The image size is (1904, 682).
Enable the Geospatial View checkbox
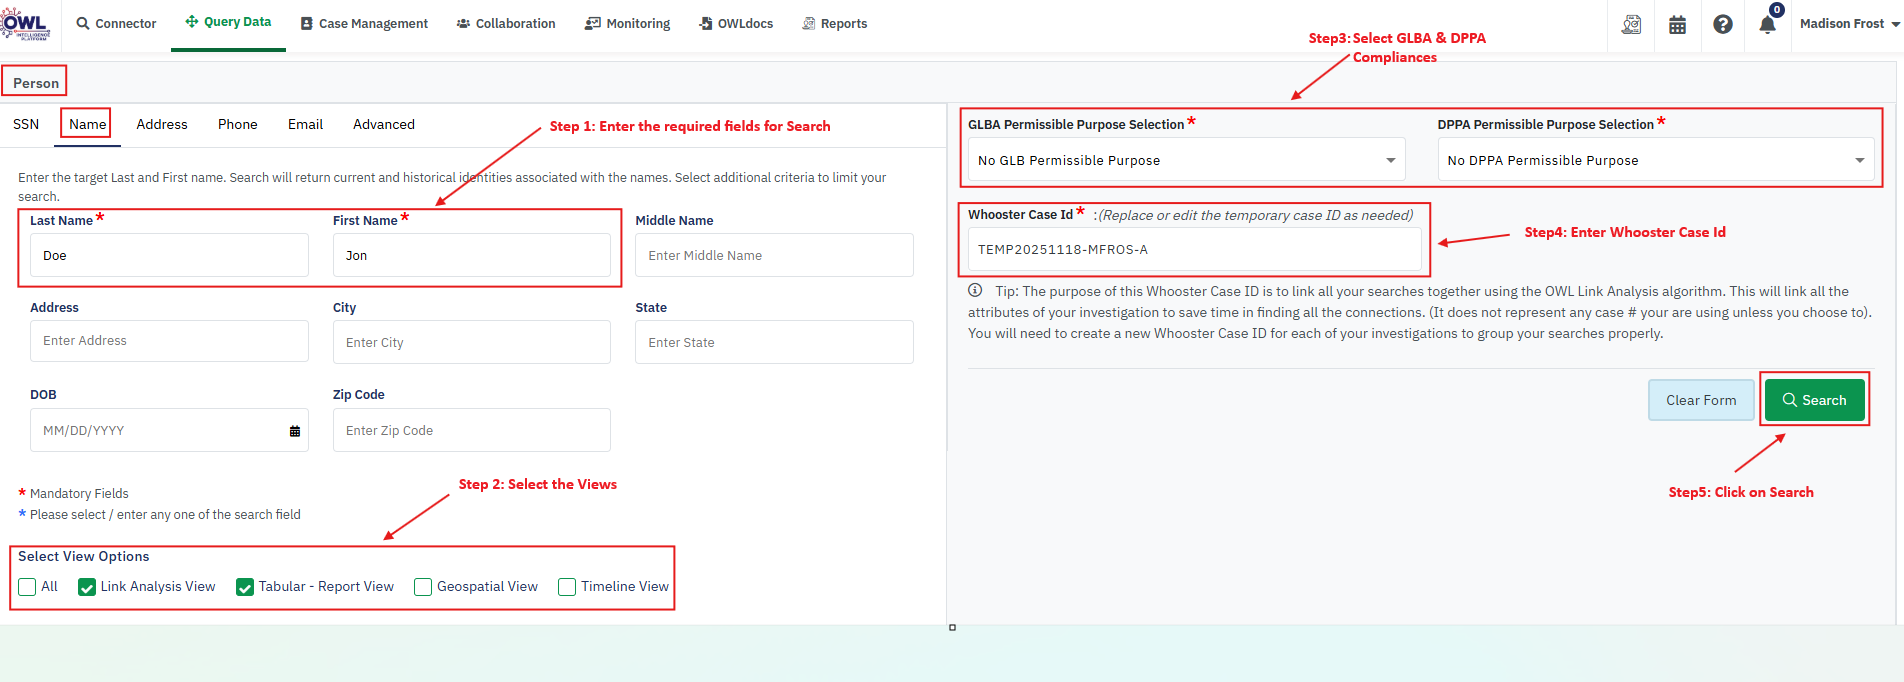pos(423,587)
